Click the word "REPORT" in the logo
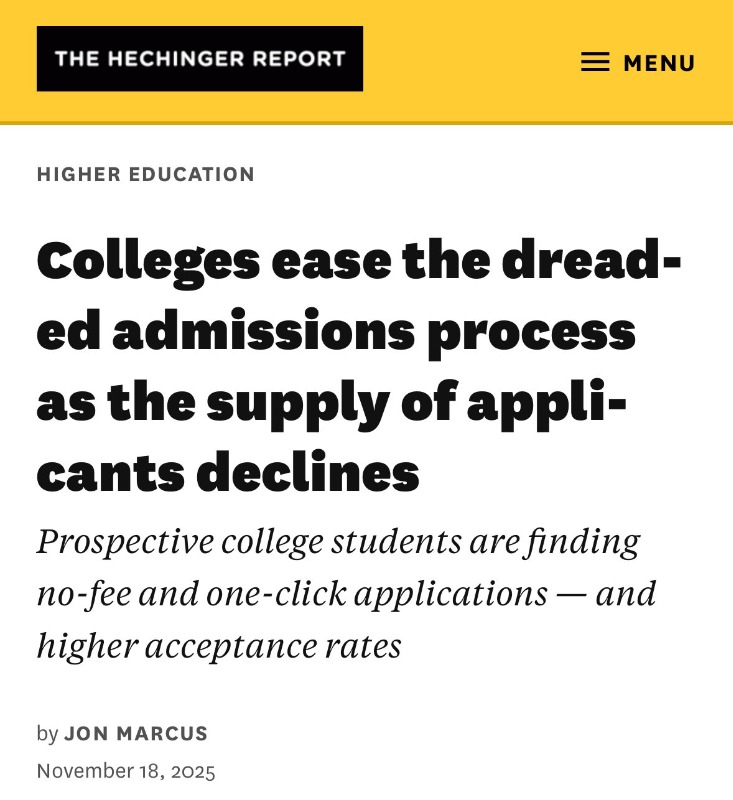The image size is (733, 800). [x=299, y=59]
